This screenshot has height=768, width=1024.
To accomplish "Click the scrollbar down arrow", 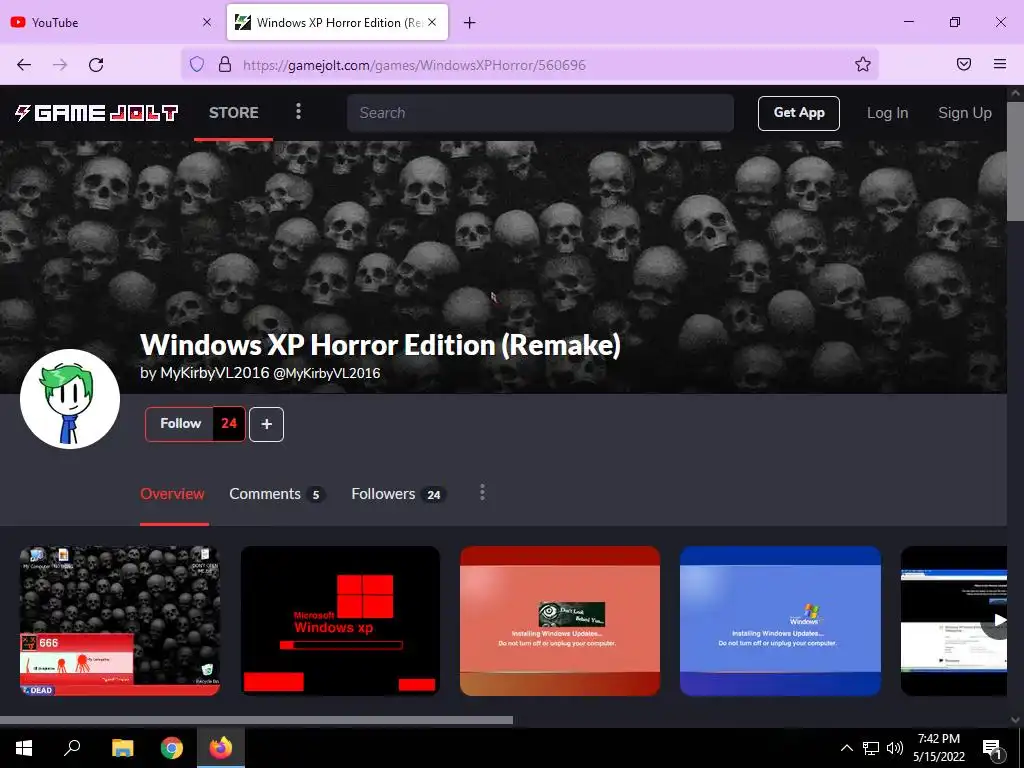I will pos(1016,720).
